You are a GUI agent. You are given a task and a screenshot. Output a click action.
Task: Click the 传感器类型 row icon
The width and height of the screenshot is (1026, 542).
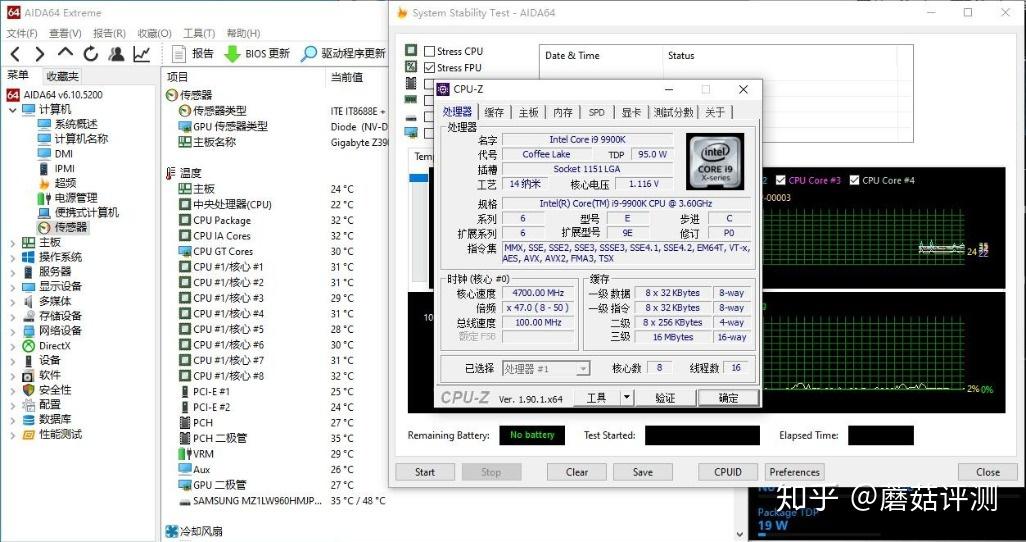(185, 111)
